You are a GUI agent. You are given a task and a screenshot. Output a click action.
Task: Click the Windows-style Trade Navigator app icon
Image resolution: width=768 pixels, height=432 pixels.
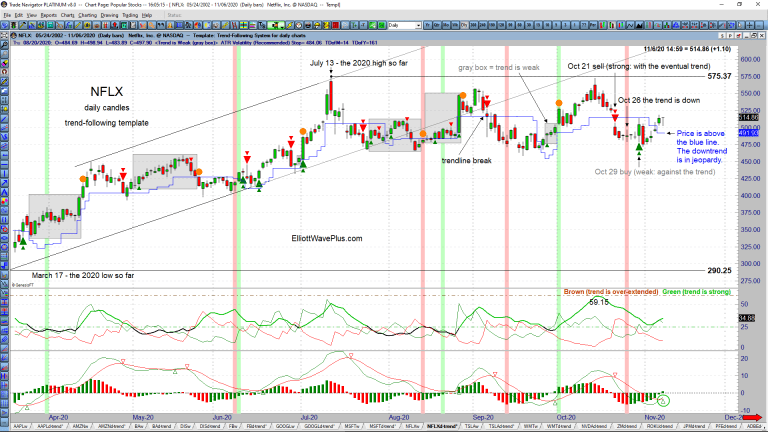(x=4, y=4)
